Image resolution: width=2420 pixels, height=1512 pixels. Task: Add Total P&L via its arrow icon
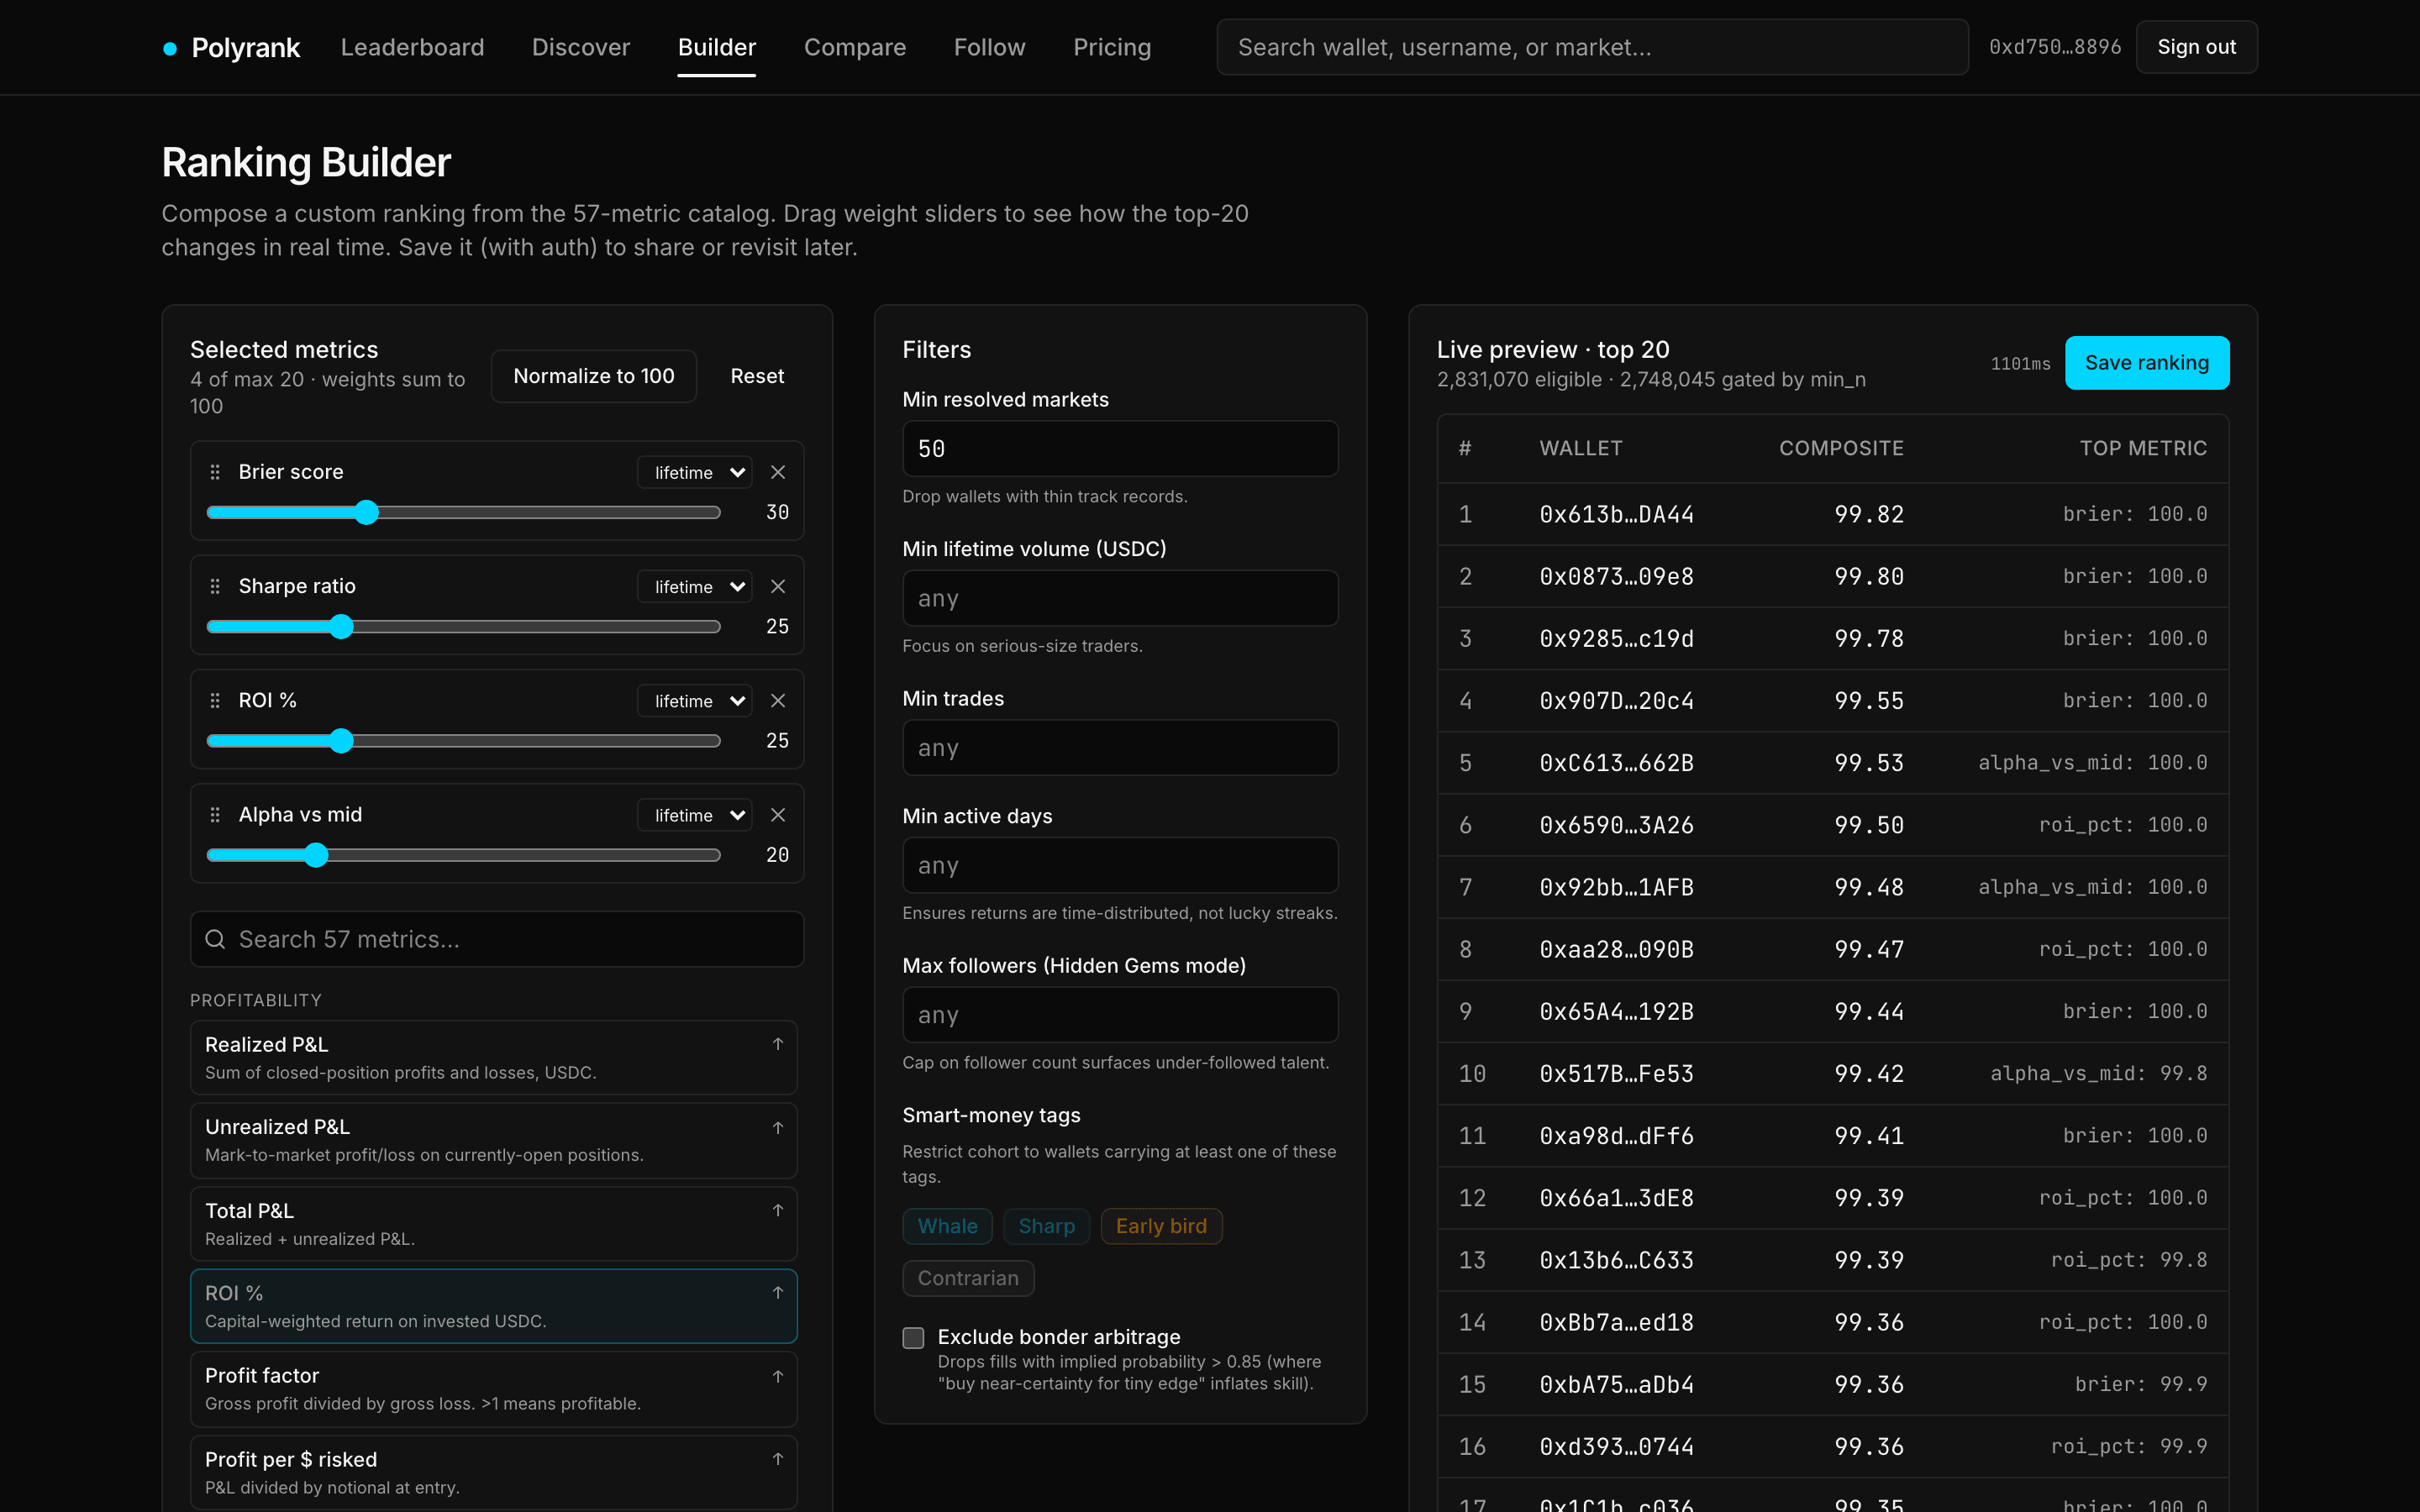(x=778, y=1210)
